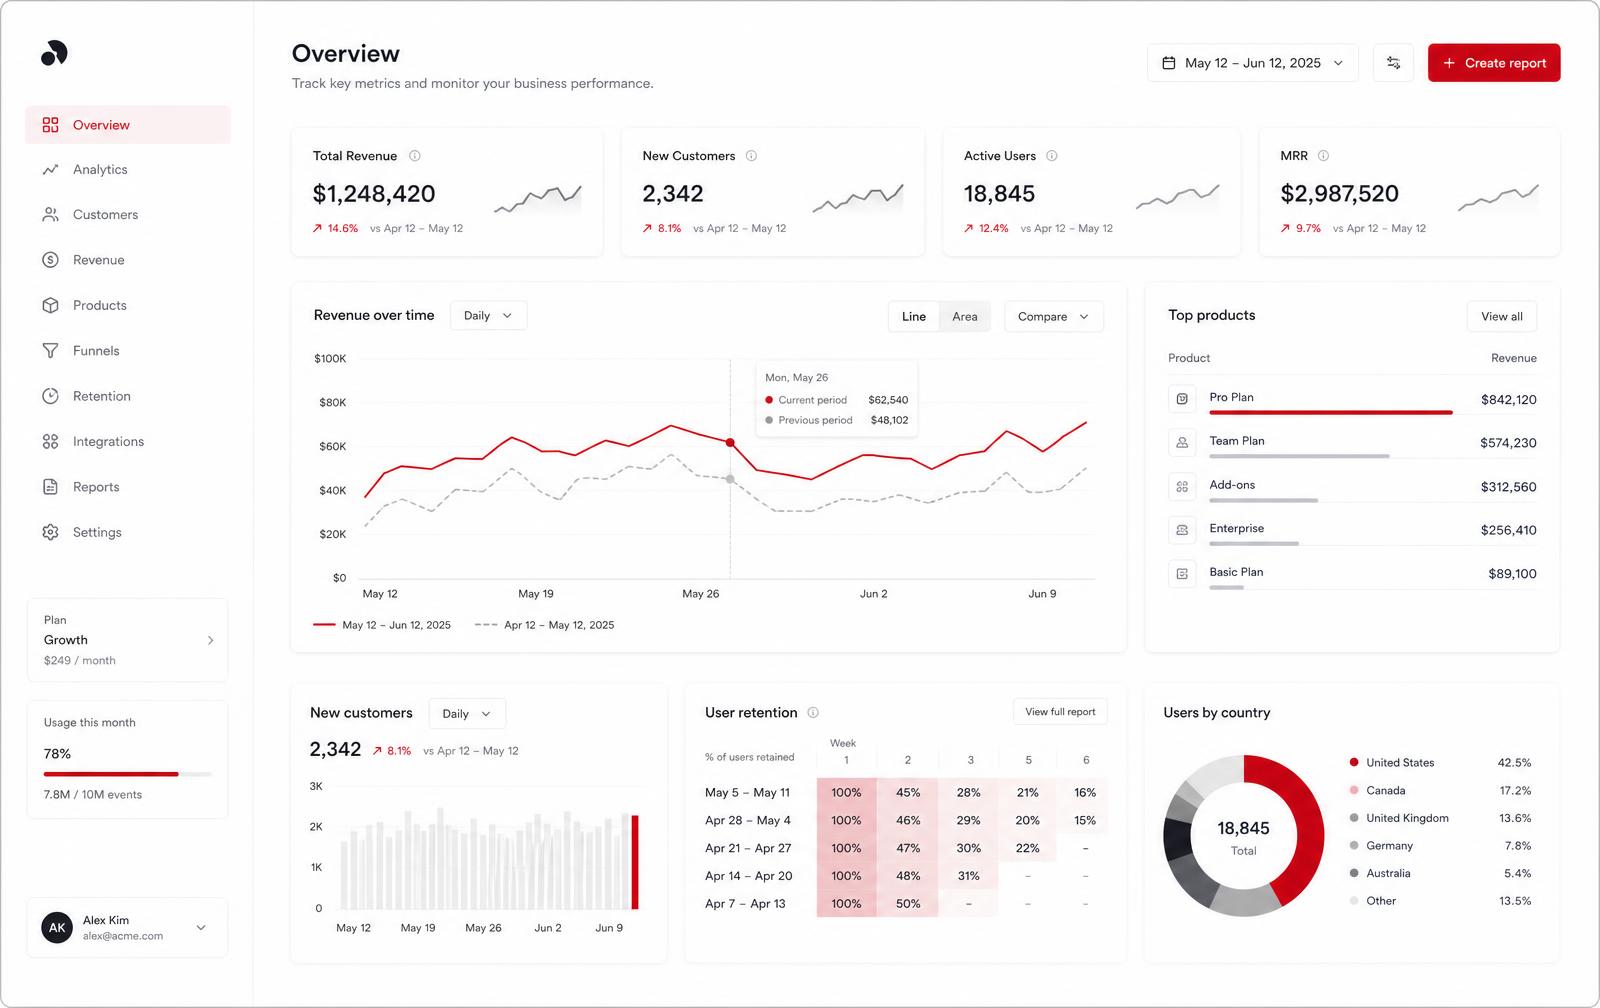The height and width of the screenshot is (1008, 1600).
Task: Click the Team Plan product icon
Action: click(1182, 442)
